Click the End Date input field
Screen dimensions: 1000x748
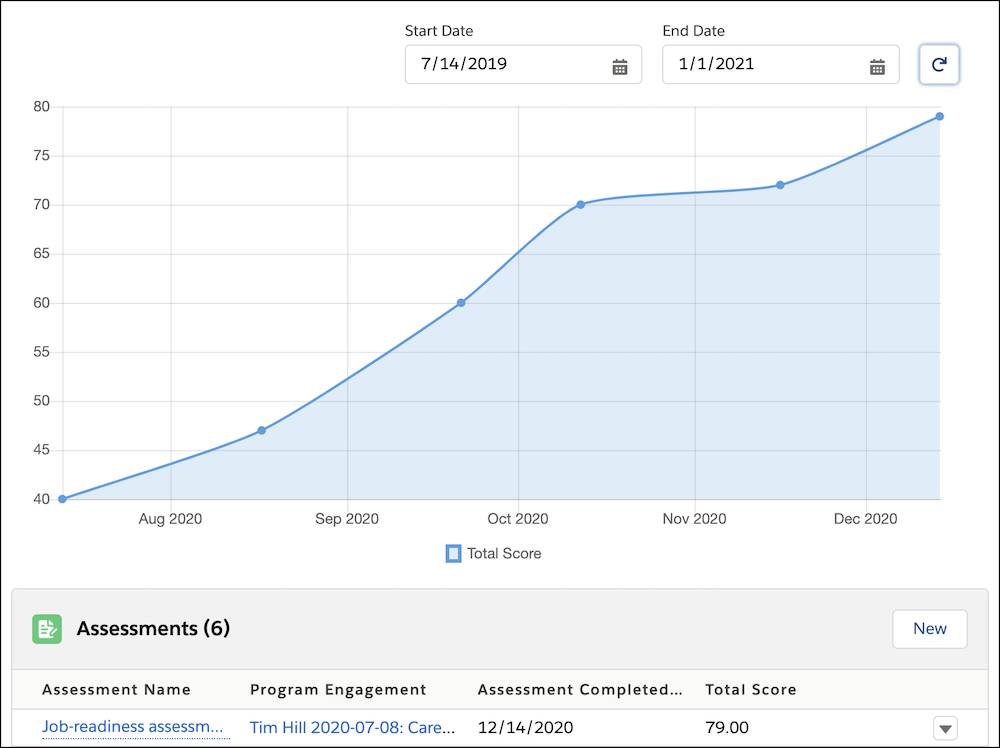pyautogui.click(x=781, y=64)
